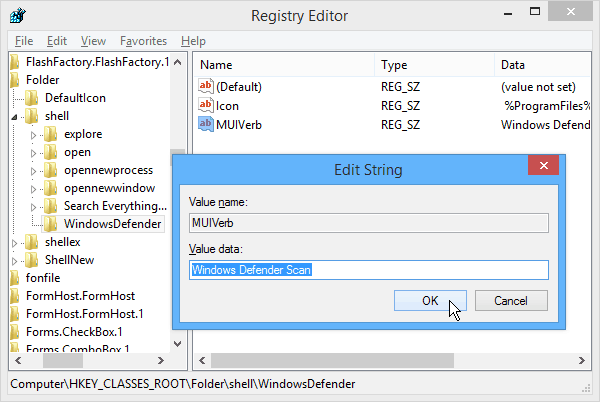The image size is (600, 402).
Task: Open the Edit menu
Action: (x=57, y=41)
